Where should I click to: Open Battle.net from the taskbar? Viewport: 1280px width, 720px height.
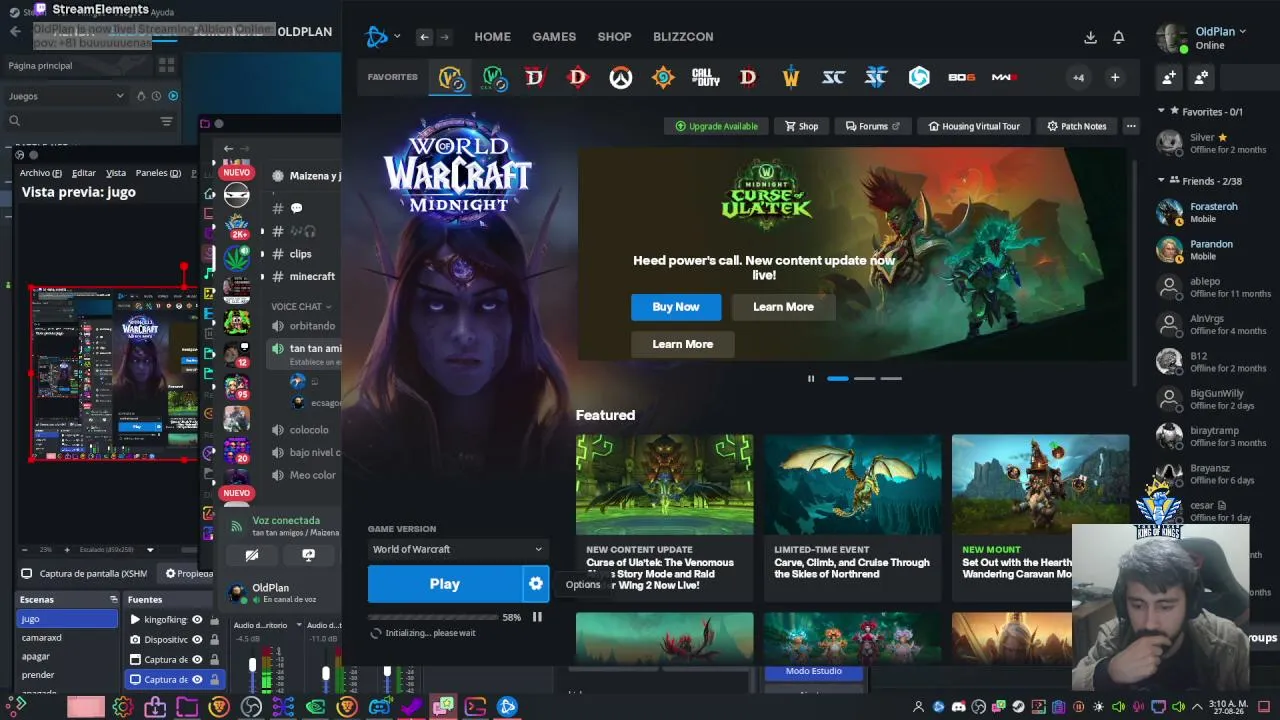pos(507,707)
